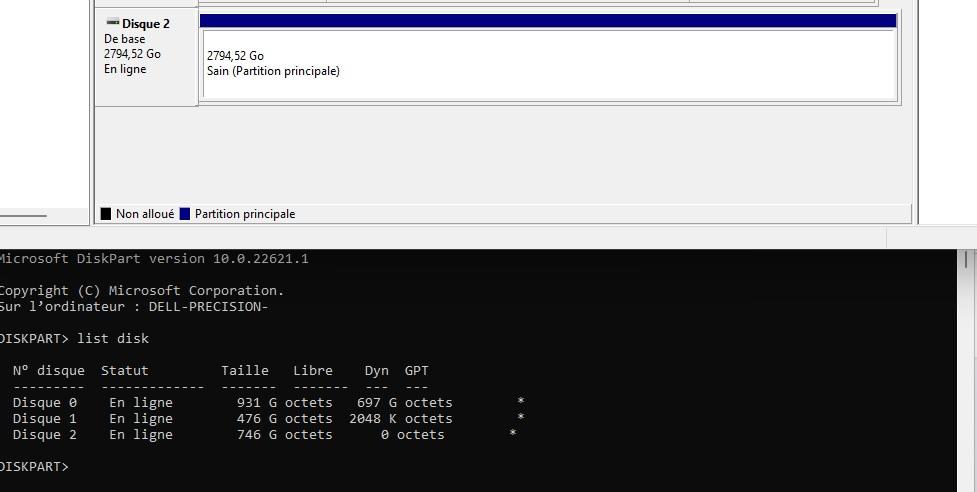977x492 pixels.
Task: Click the De base type label under Disque 2
Action: coord(125,39)
